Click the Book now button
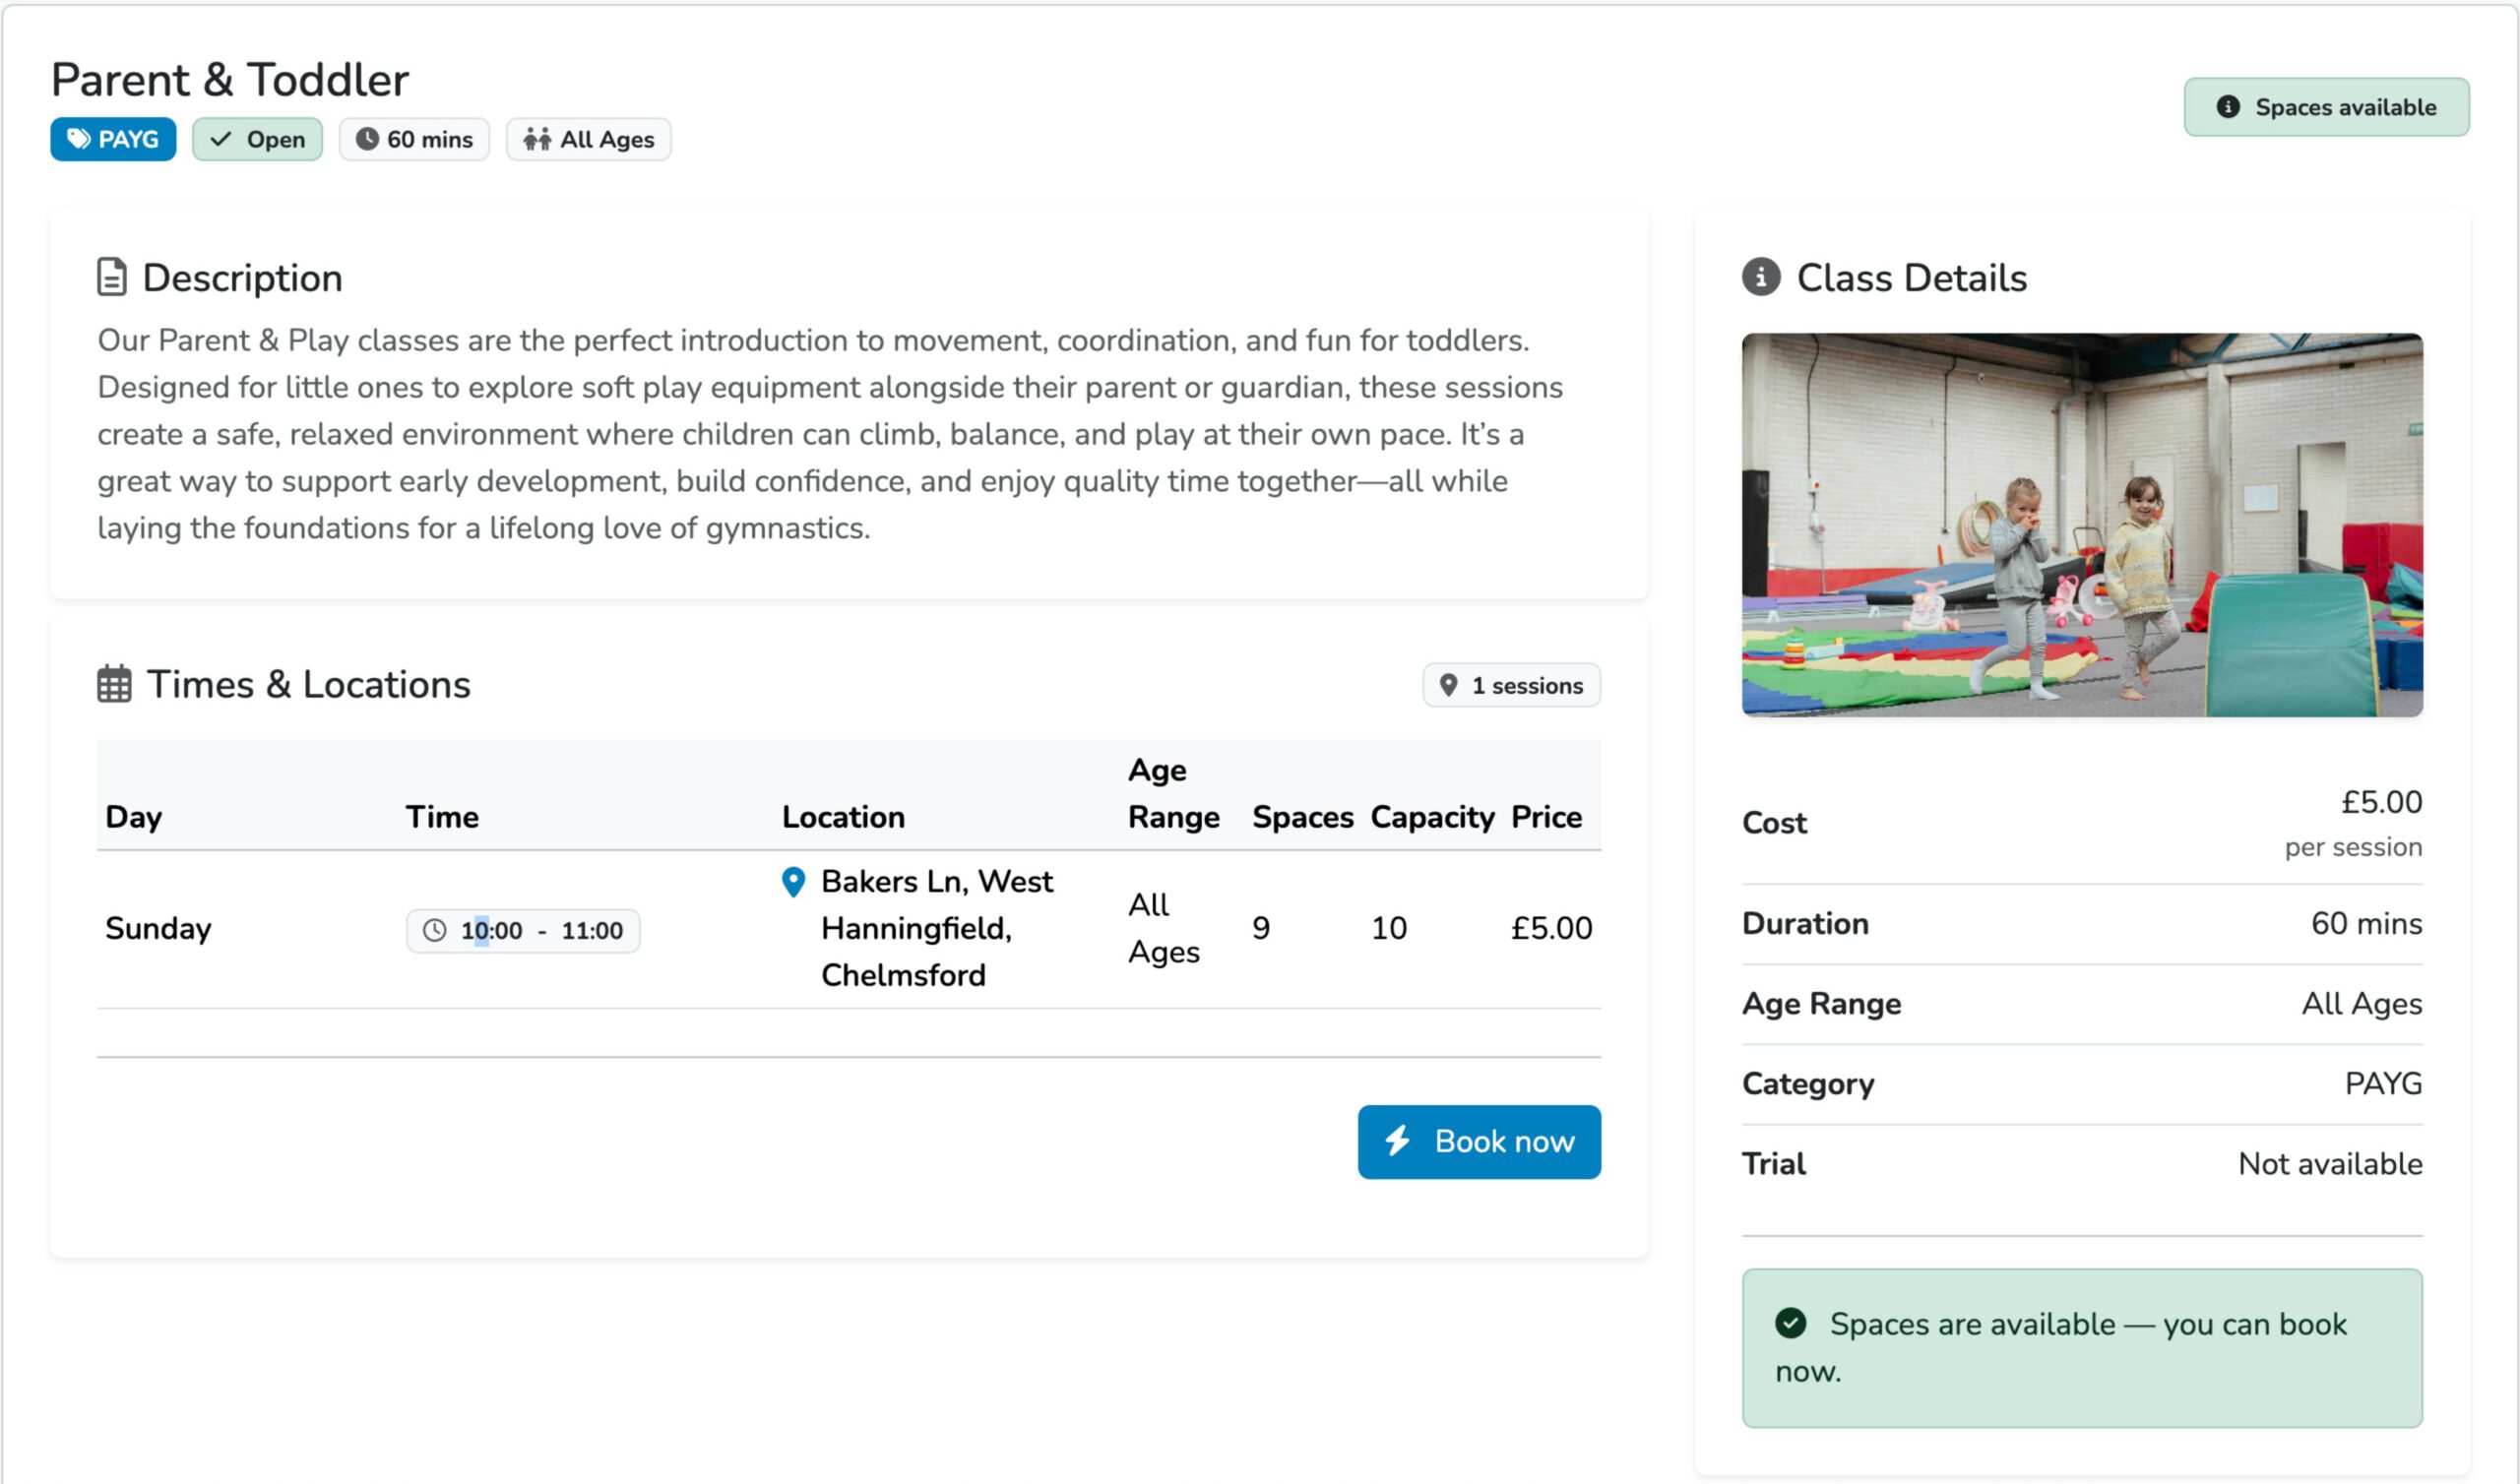 coord(1478,1141)
